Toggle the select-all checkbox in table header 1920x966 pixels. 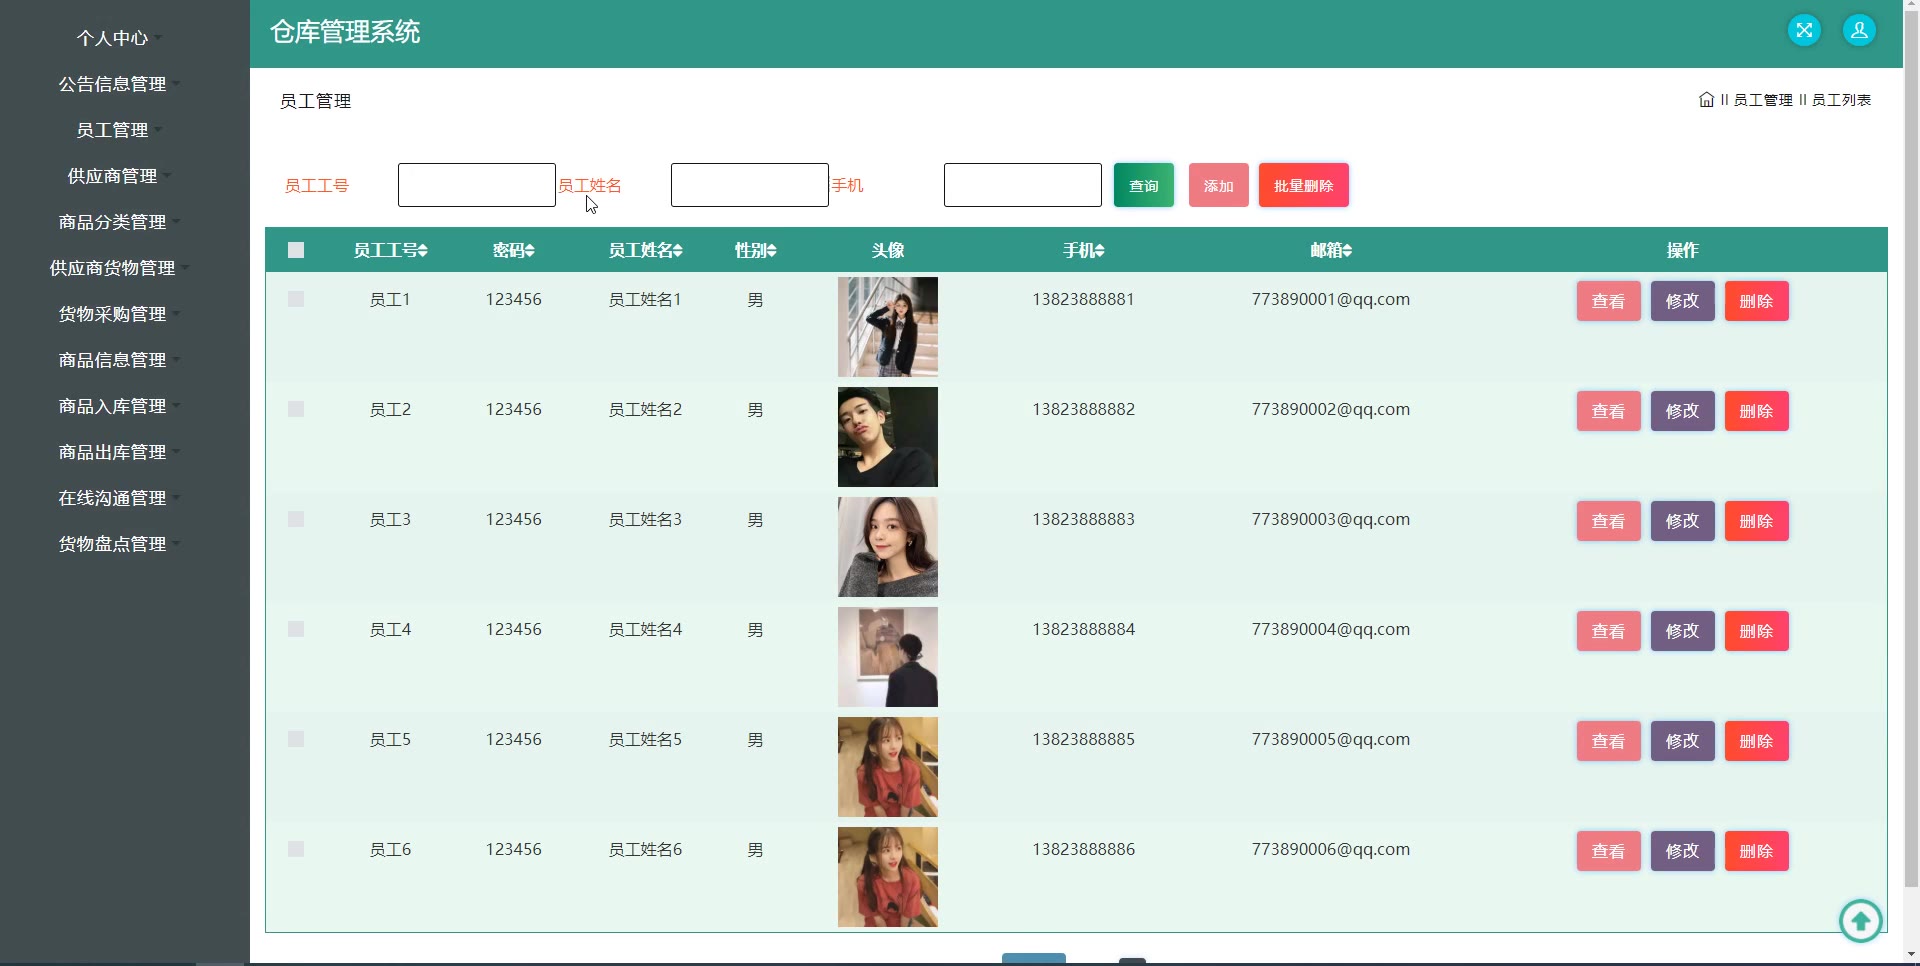[x=296, y=251]
